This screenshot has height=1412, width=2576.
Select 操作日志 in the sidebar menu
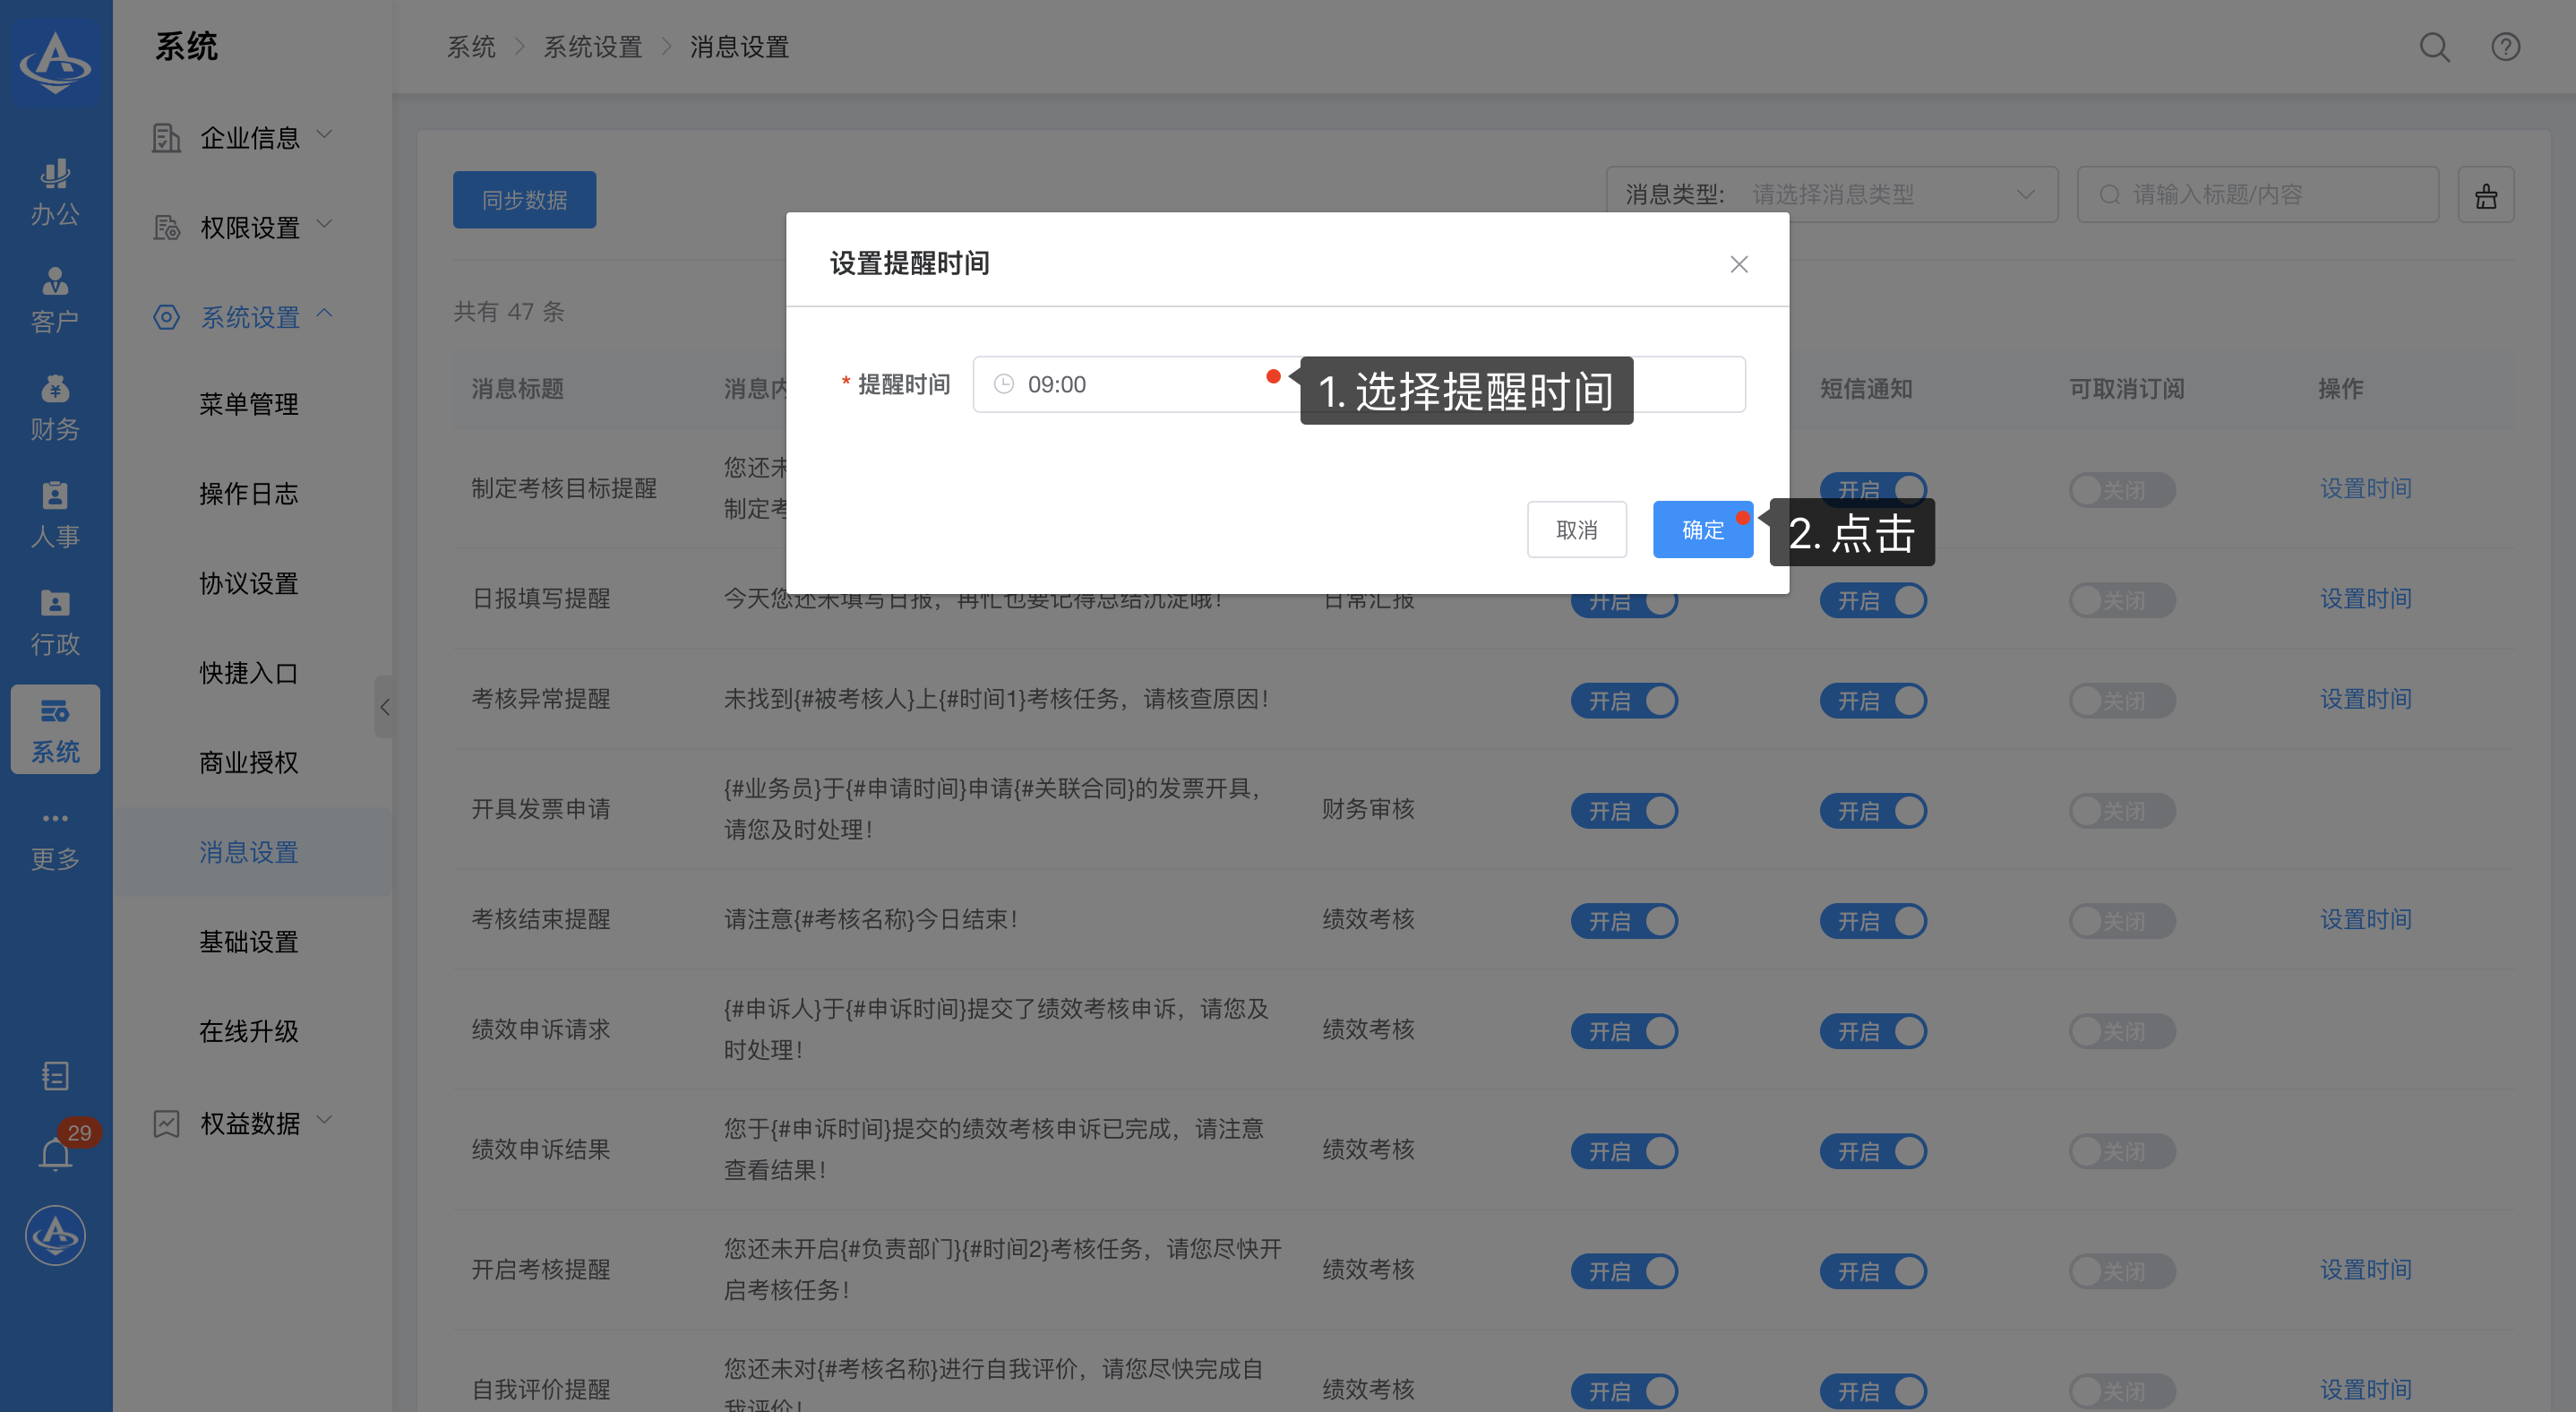pyautogui.click(x=248, y=493)
